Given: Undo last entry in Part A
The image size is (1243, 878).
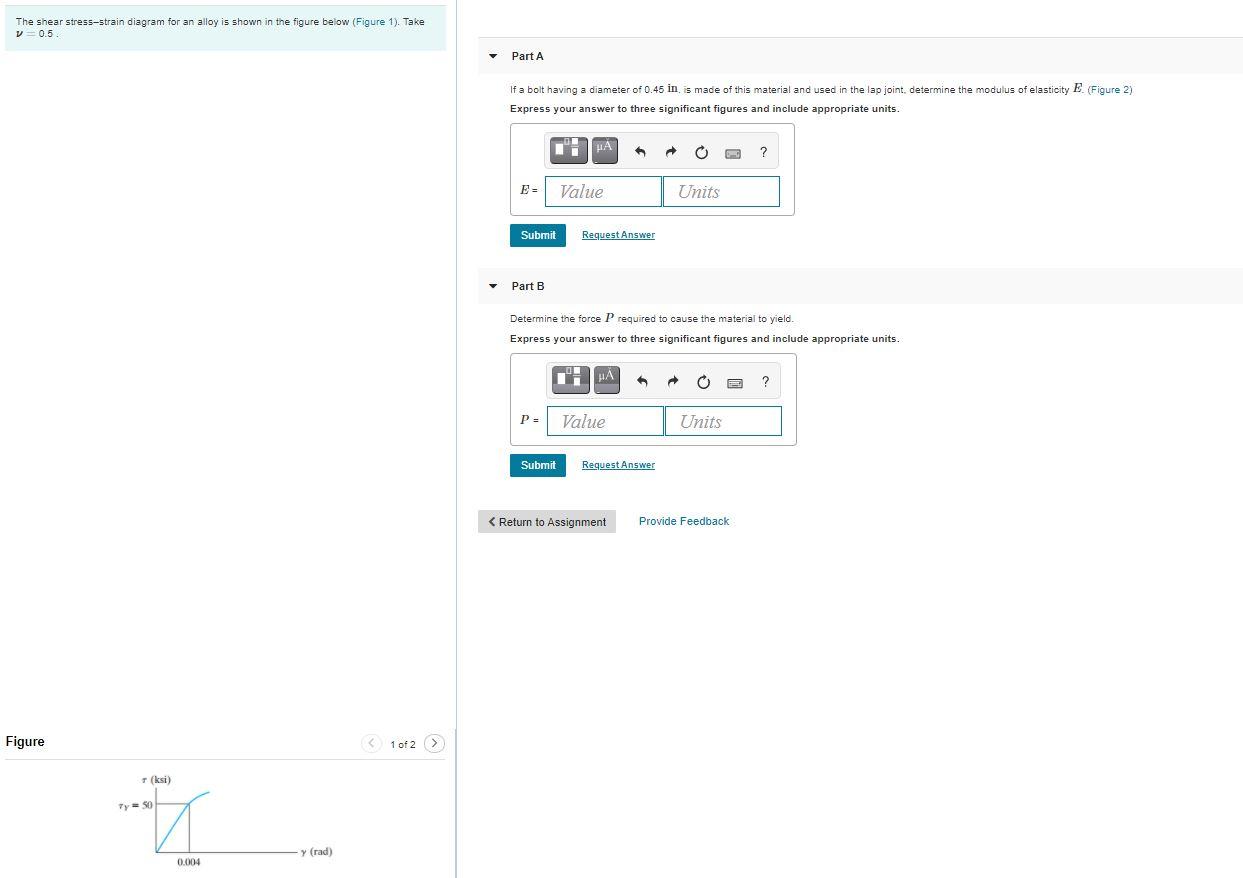Looking at the screenshot, I should coord(641,152).
